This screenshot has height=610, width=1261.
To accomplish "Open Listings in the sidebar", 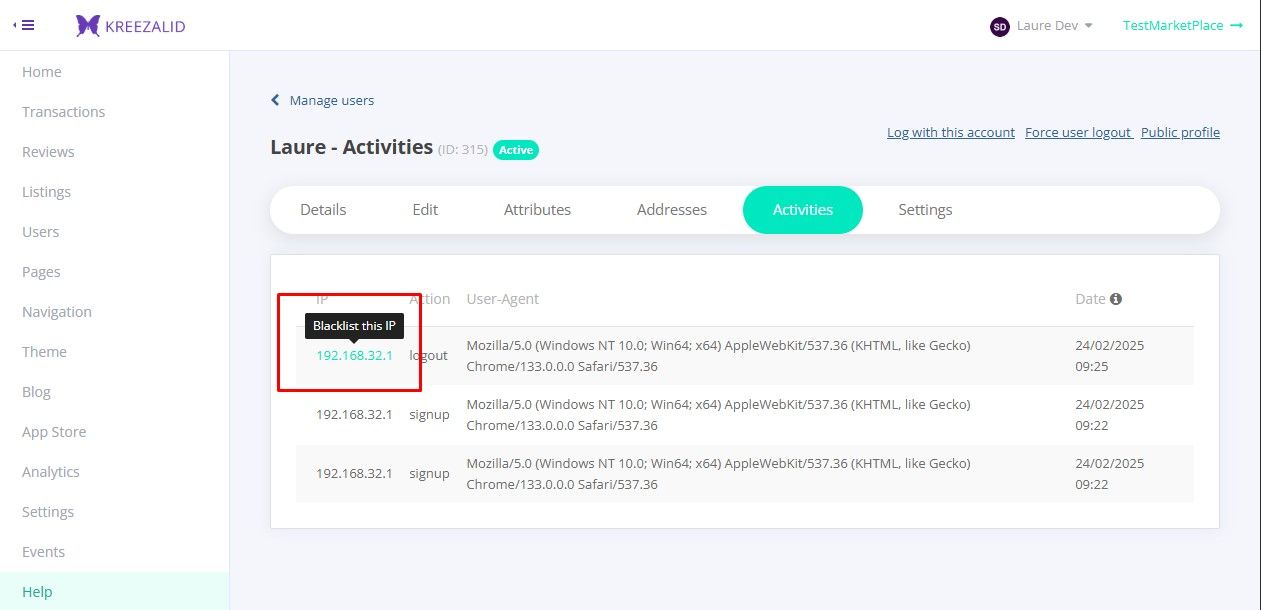I will [x=46, y=192].
